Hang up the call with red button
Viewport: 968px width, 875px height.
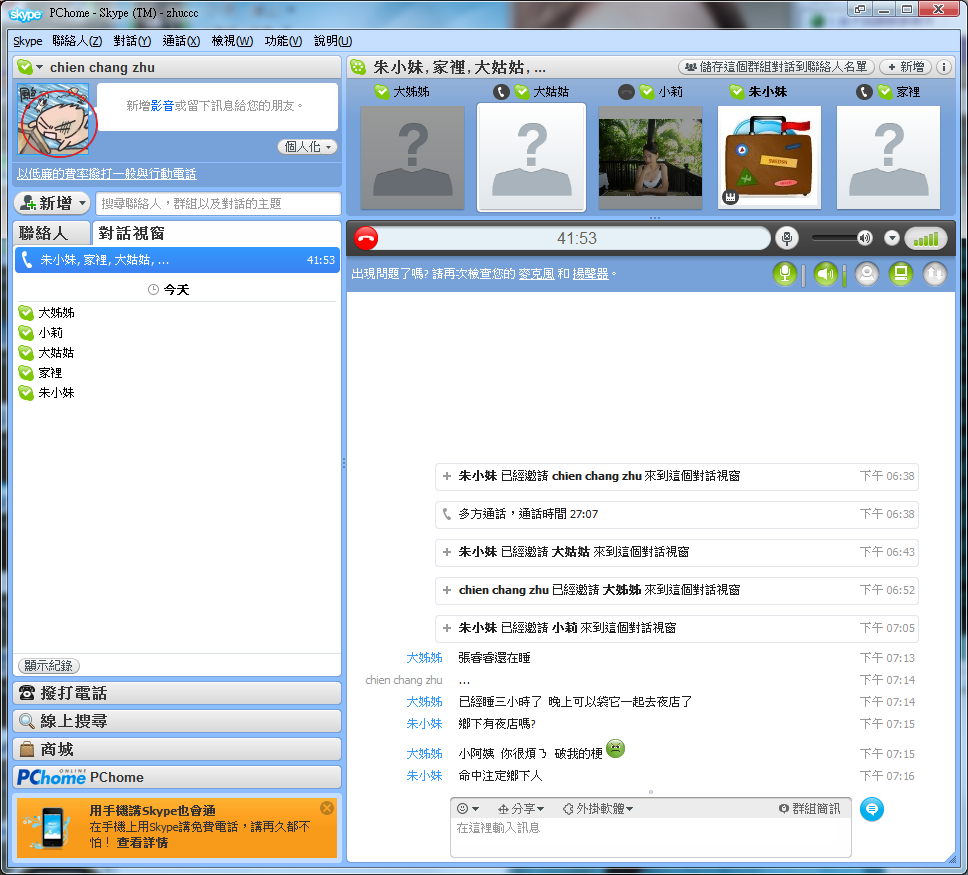(x=366, y=238)
